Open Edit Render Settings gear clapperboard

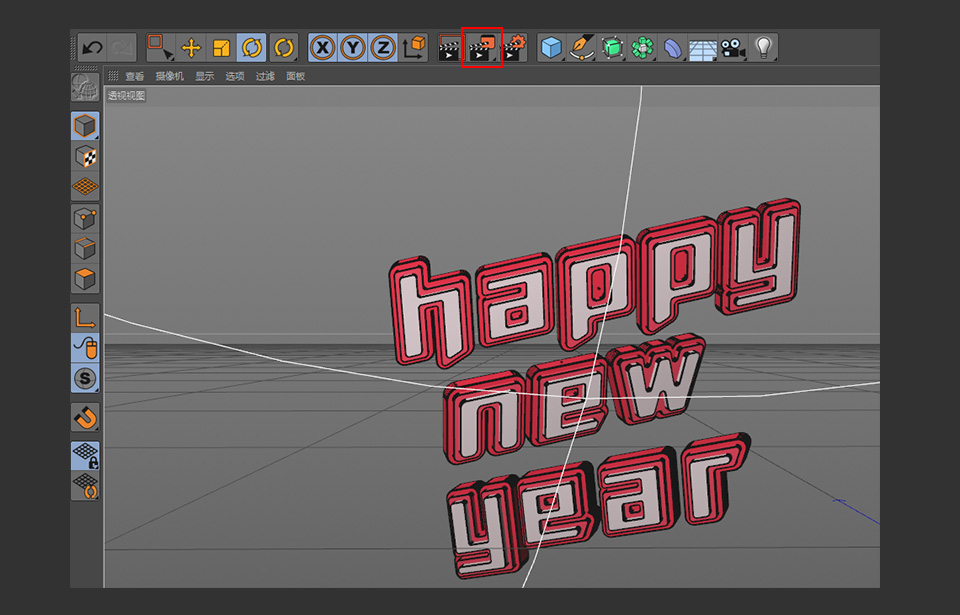(514, 48)
